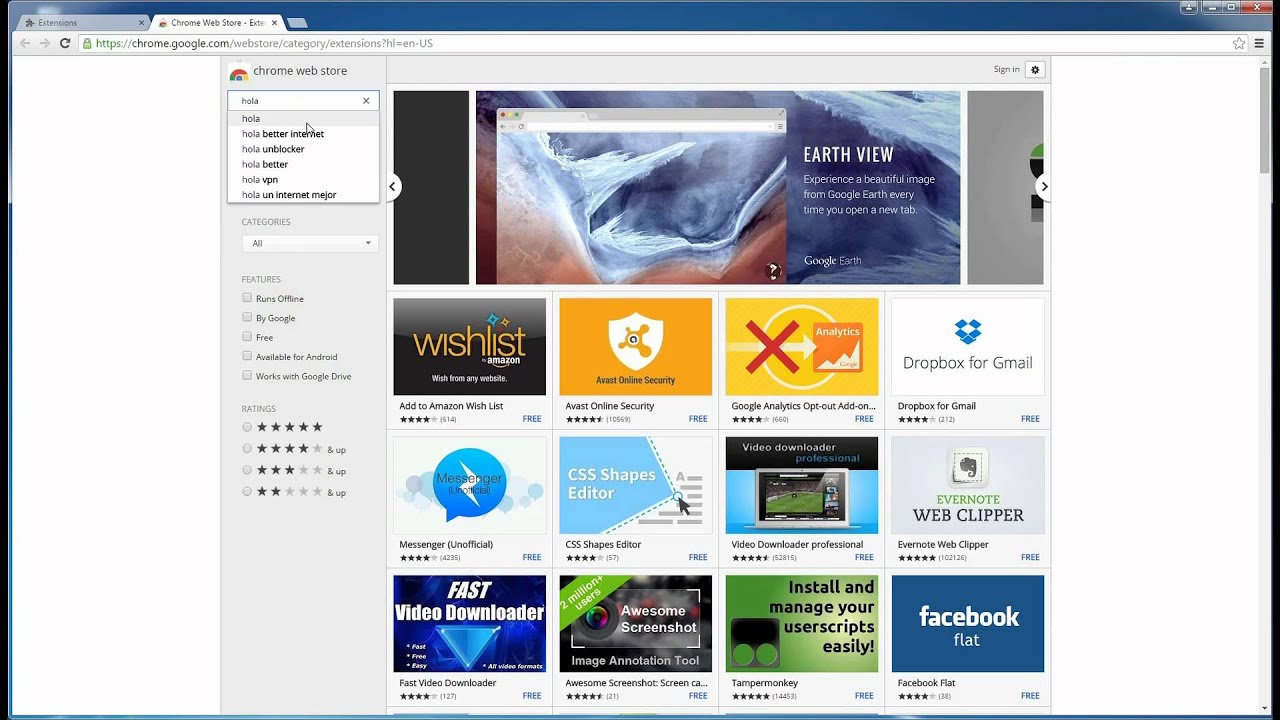Click 'CSS Shapes Editor' title text
Viewport: 1280px width, 720px height.
coord(603,545)
